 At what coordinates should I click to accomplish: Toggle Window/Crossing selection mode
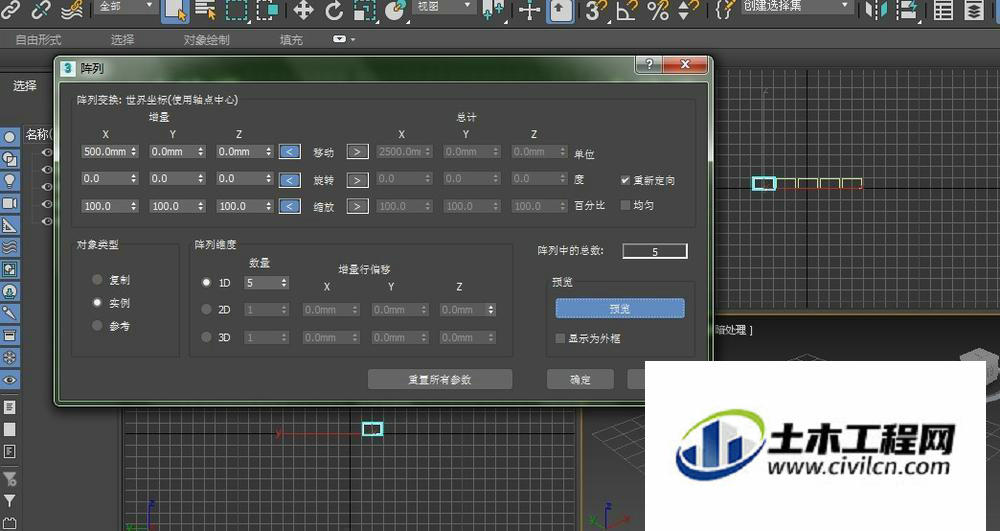pos(268,10)
